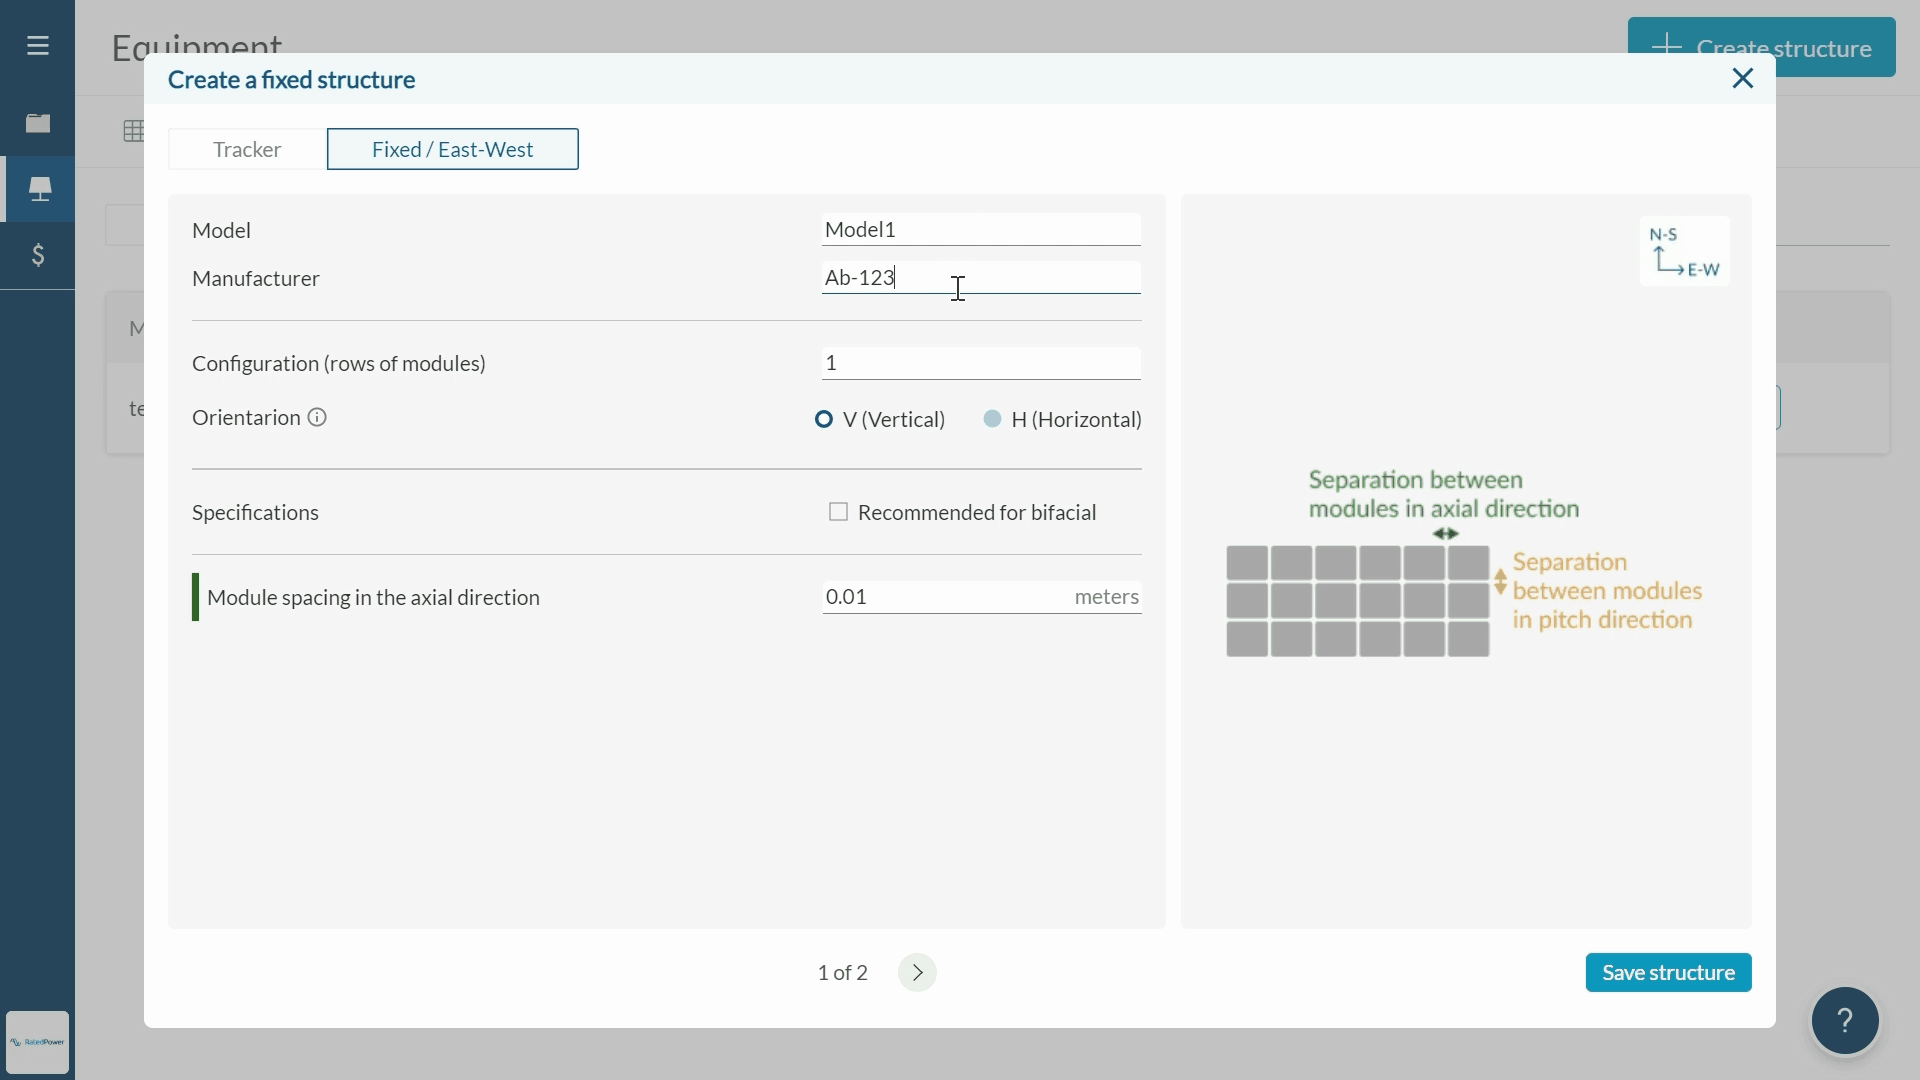Click the dollar/pricing icon in sidebar
This screenshot has width=1920, height=1080.
coord(37,253)
